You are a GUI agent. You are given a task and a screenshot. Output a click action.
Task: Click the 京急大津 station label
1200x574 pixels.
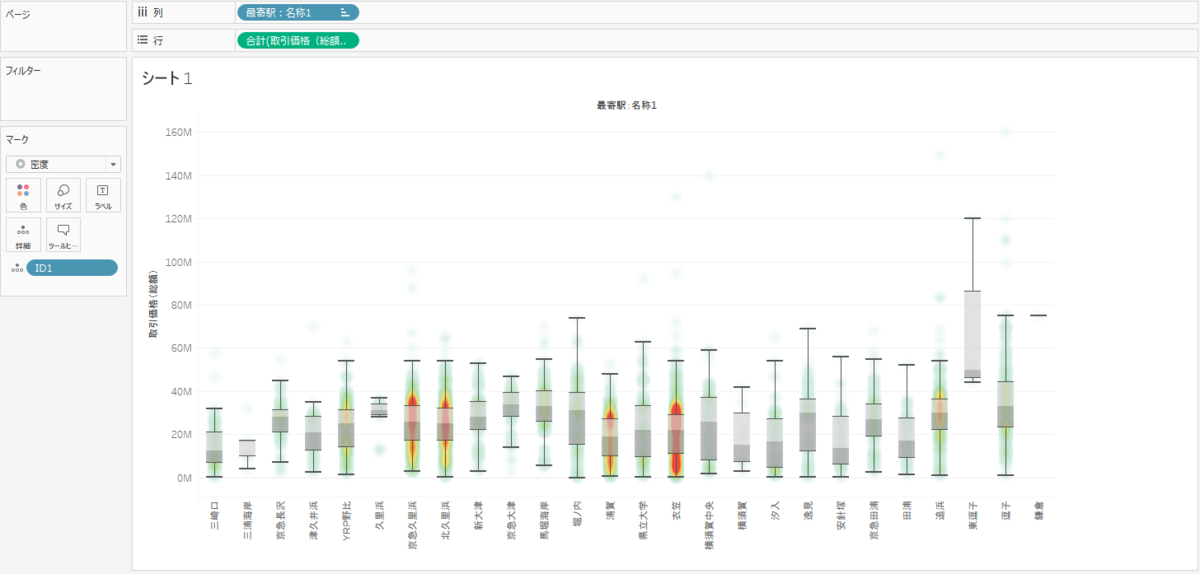(512, 519)
